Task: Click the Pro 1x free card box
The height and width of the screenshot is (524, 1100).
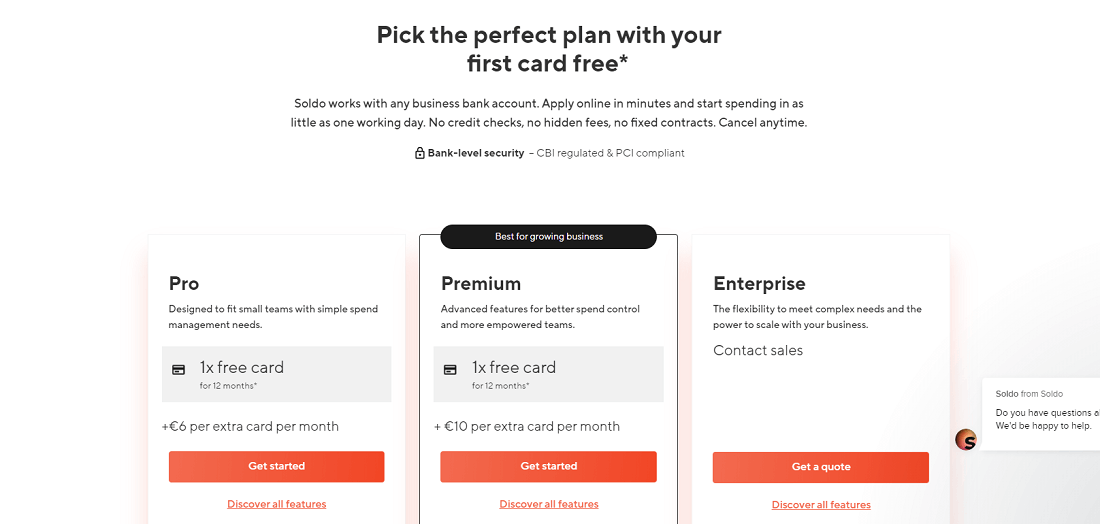Action: tap(276, 374)
